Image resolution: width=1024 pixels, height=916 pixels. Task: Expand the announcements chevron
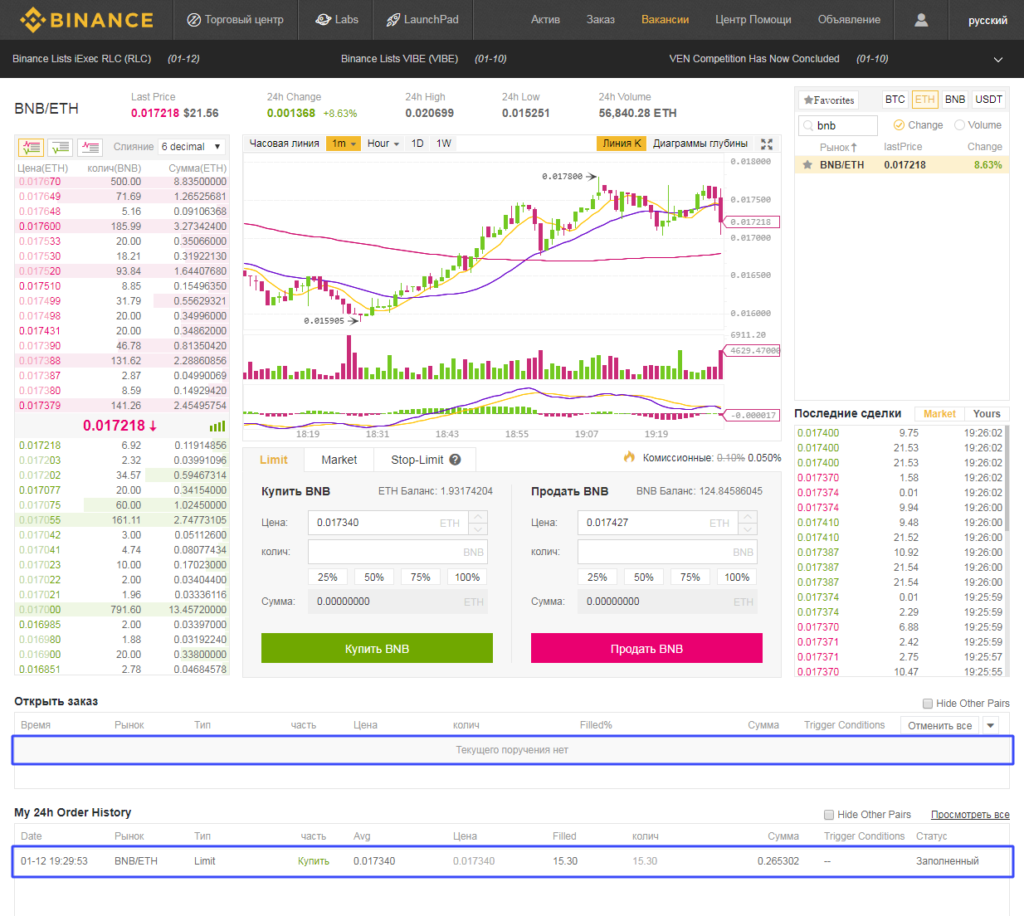tap(998, 59)
